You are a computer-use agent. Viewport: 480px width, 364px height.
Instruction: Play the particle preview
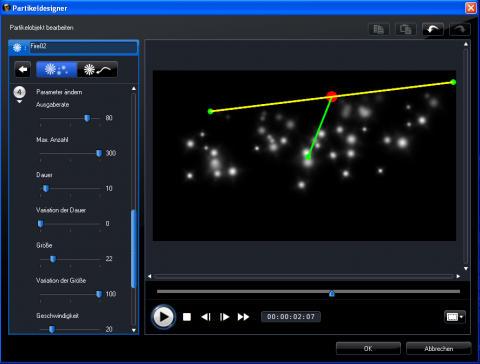click(163, 317)
